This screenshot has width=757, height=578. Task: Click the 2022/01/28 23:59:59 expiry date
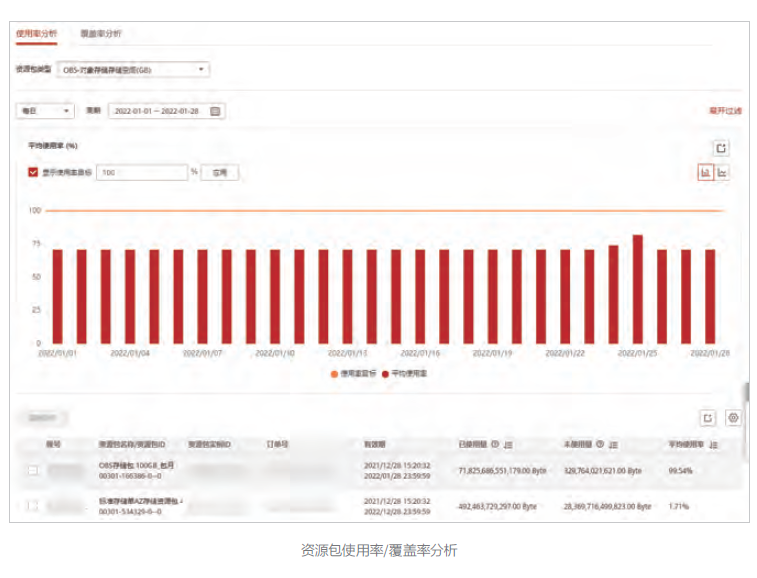click(x=397, y=476)
